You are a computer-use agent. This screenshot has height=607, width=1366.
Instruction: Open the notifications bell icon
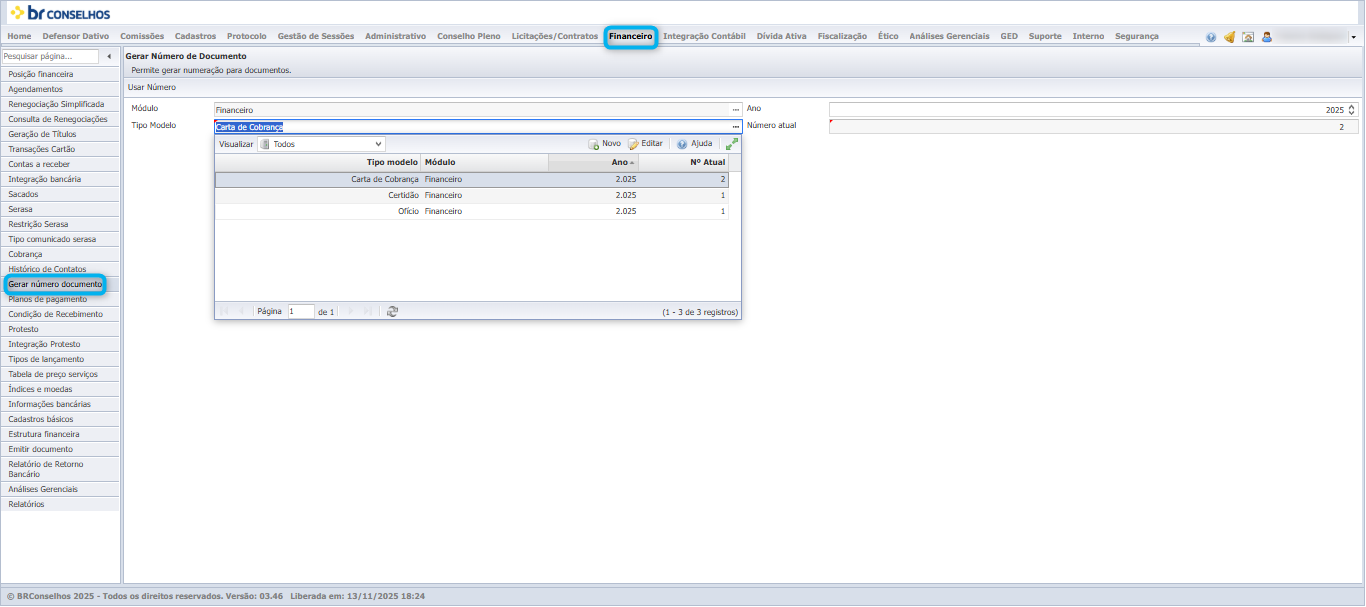(x=1229, y=37)
